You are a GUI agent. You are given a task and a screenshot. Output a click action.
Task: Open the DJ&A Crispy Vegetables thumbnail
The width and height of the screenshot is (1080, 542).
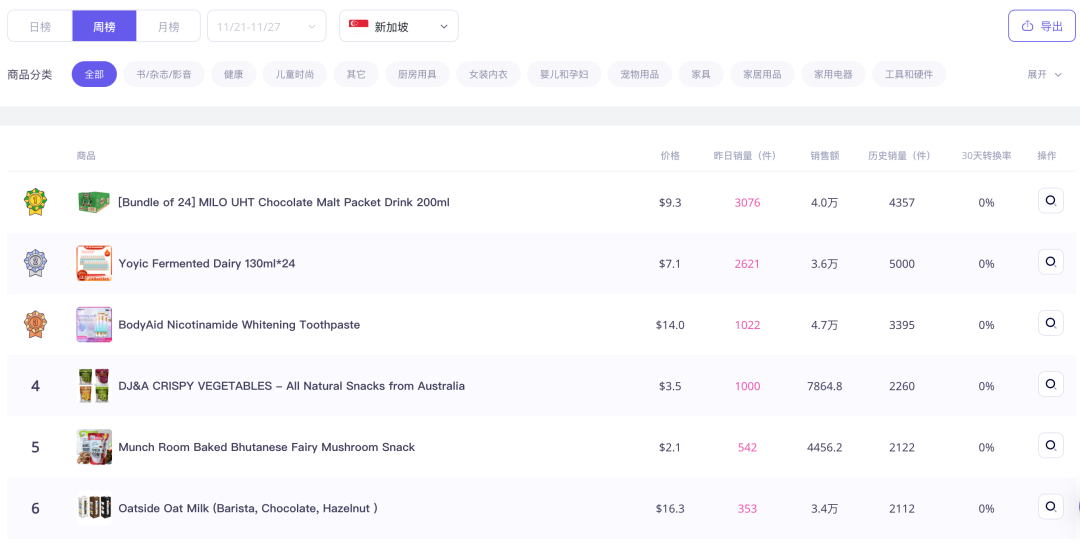tap(94, 386)
